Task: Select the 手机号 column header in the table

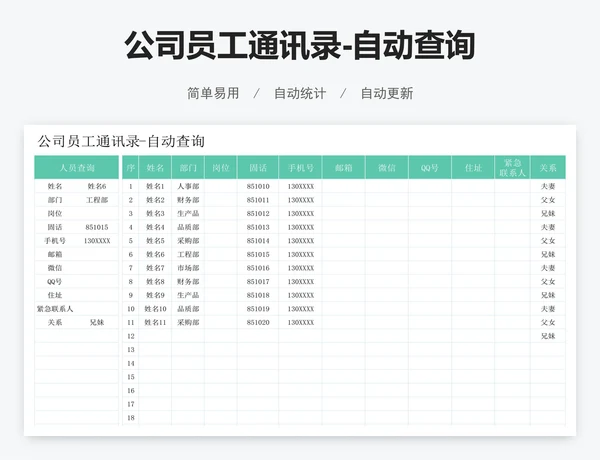Action: [x=300, y=168]
